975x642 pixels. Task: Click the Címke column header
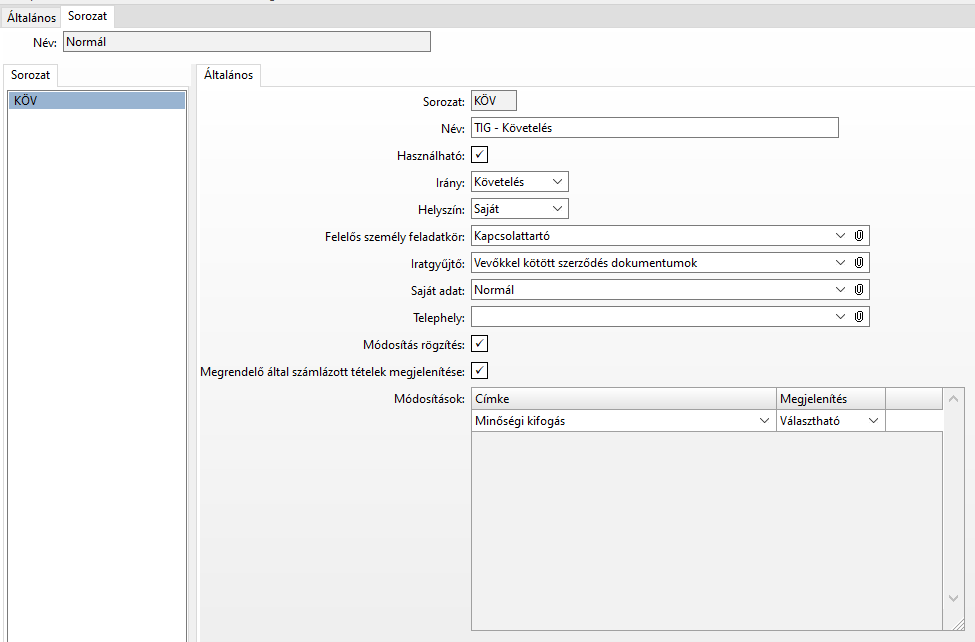(x=622, y=399)
